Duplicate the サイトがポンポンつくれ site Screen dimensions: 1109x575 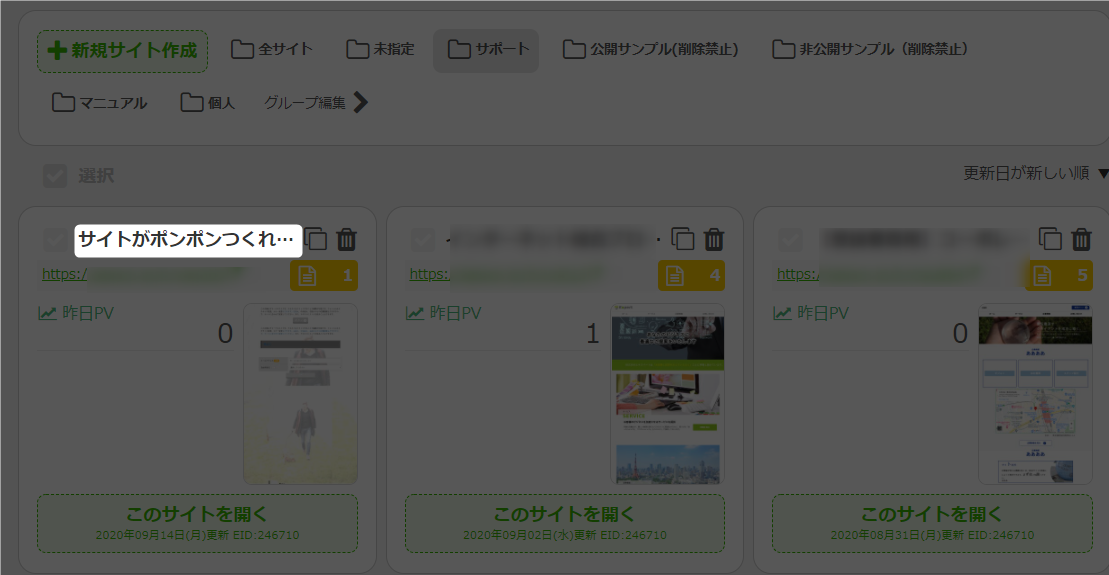pos(316,240)
